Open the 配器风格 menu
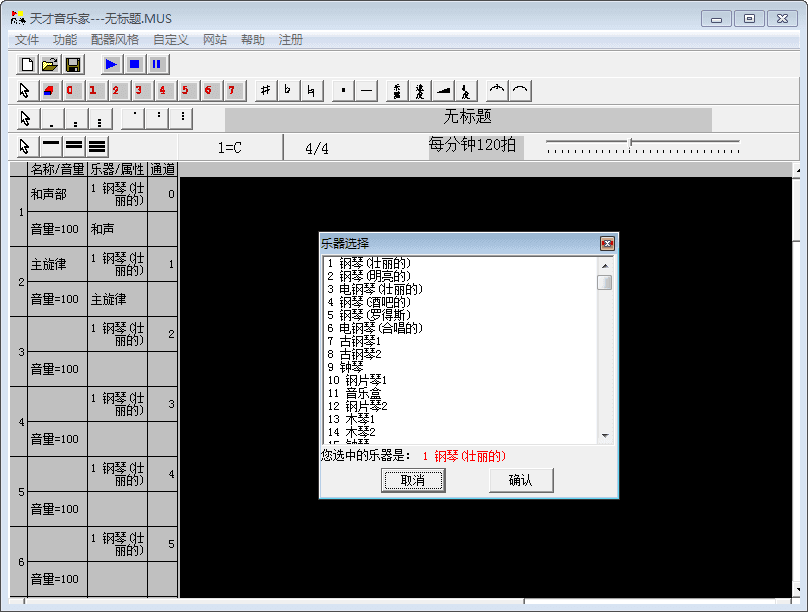808x612 pixels. [115, 40]
